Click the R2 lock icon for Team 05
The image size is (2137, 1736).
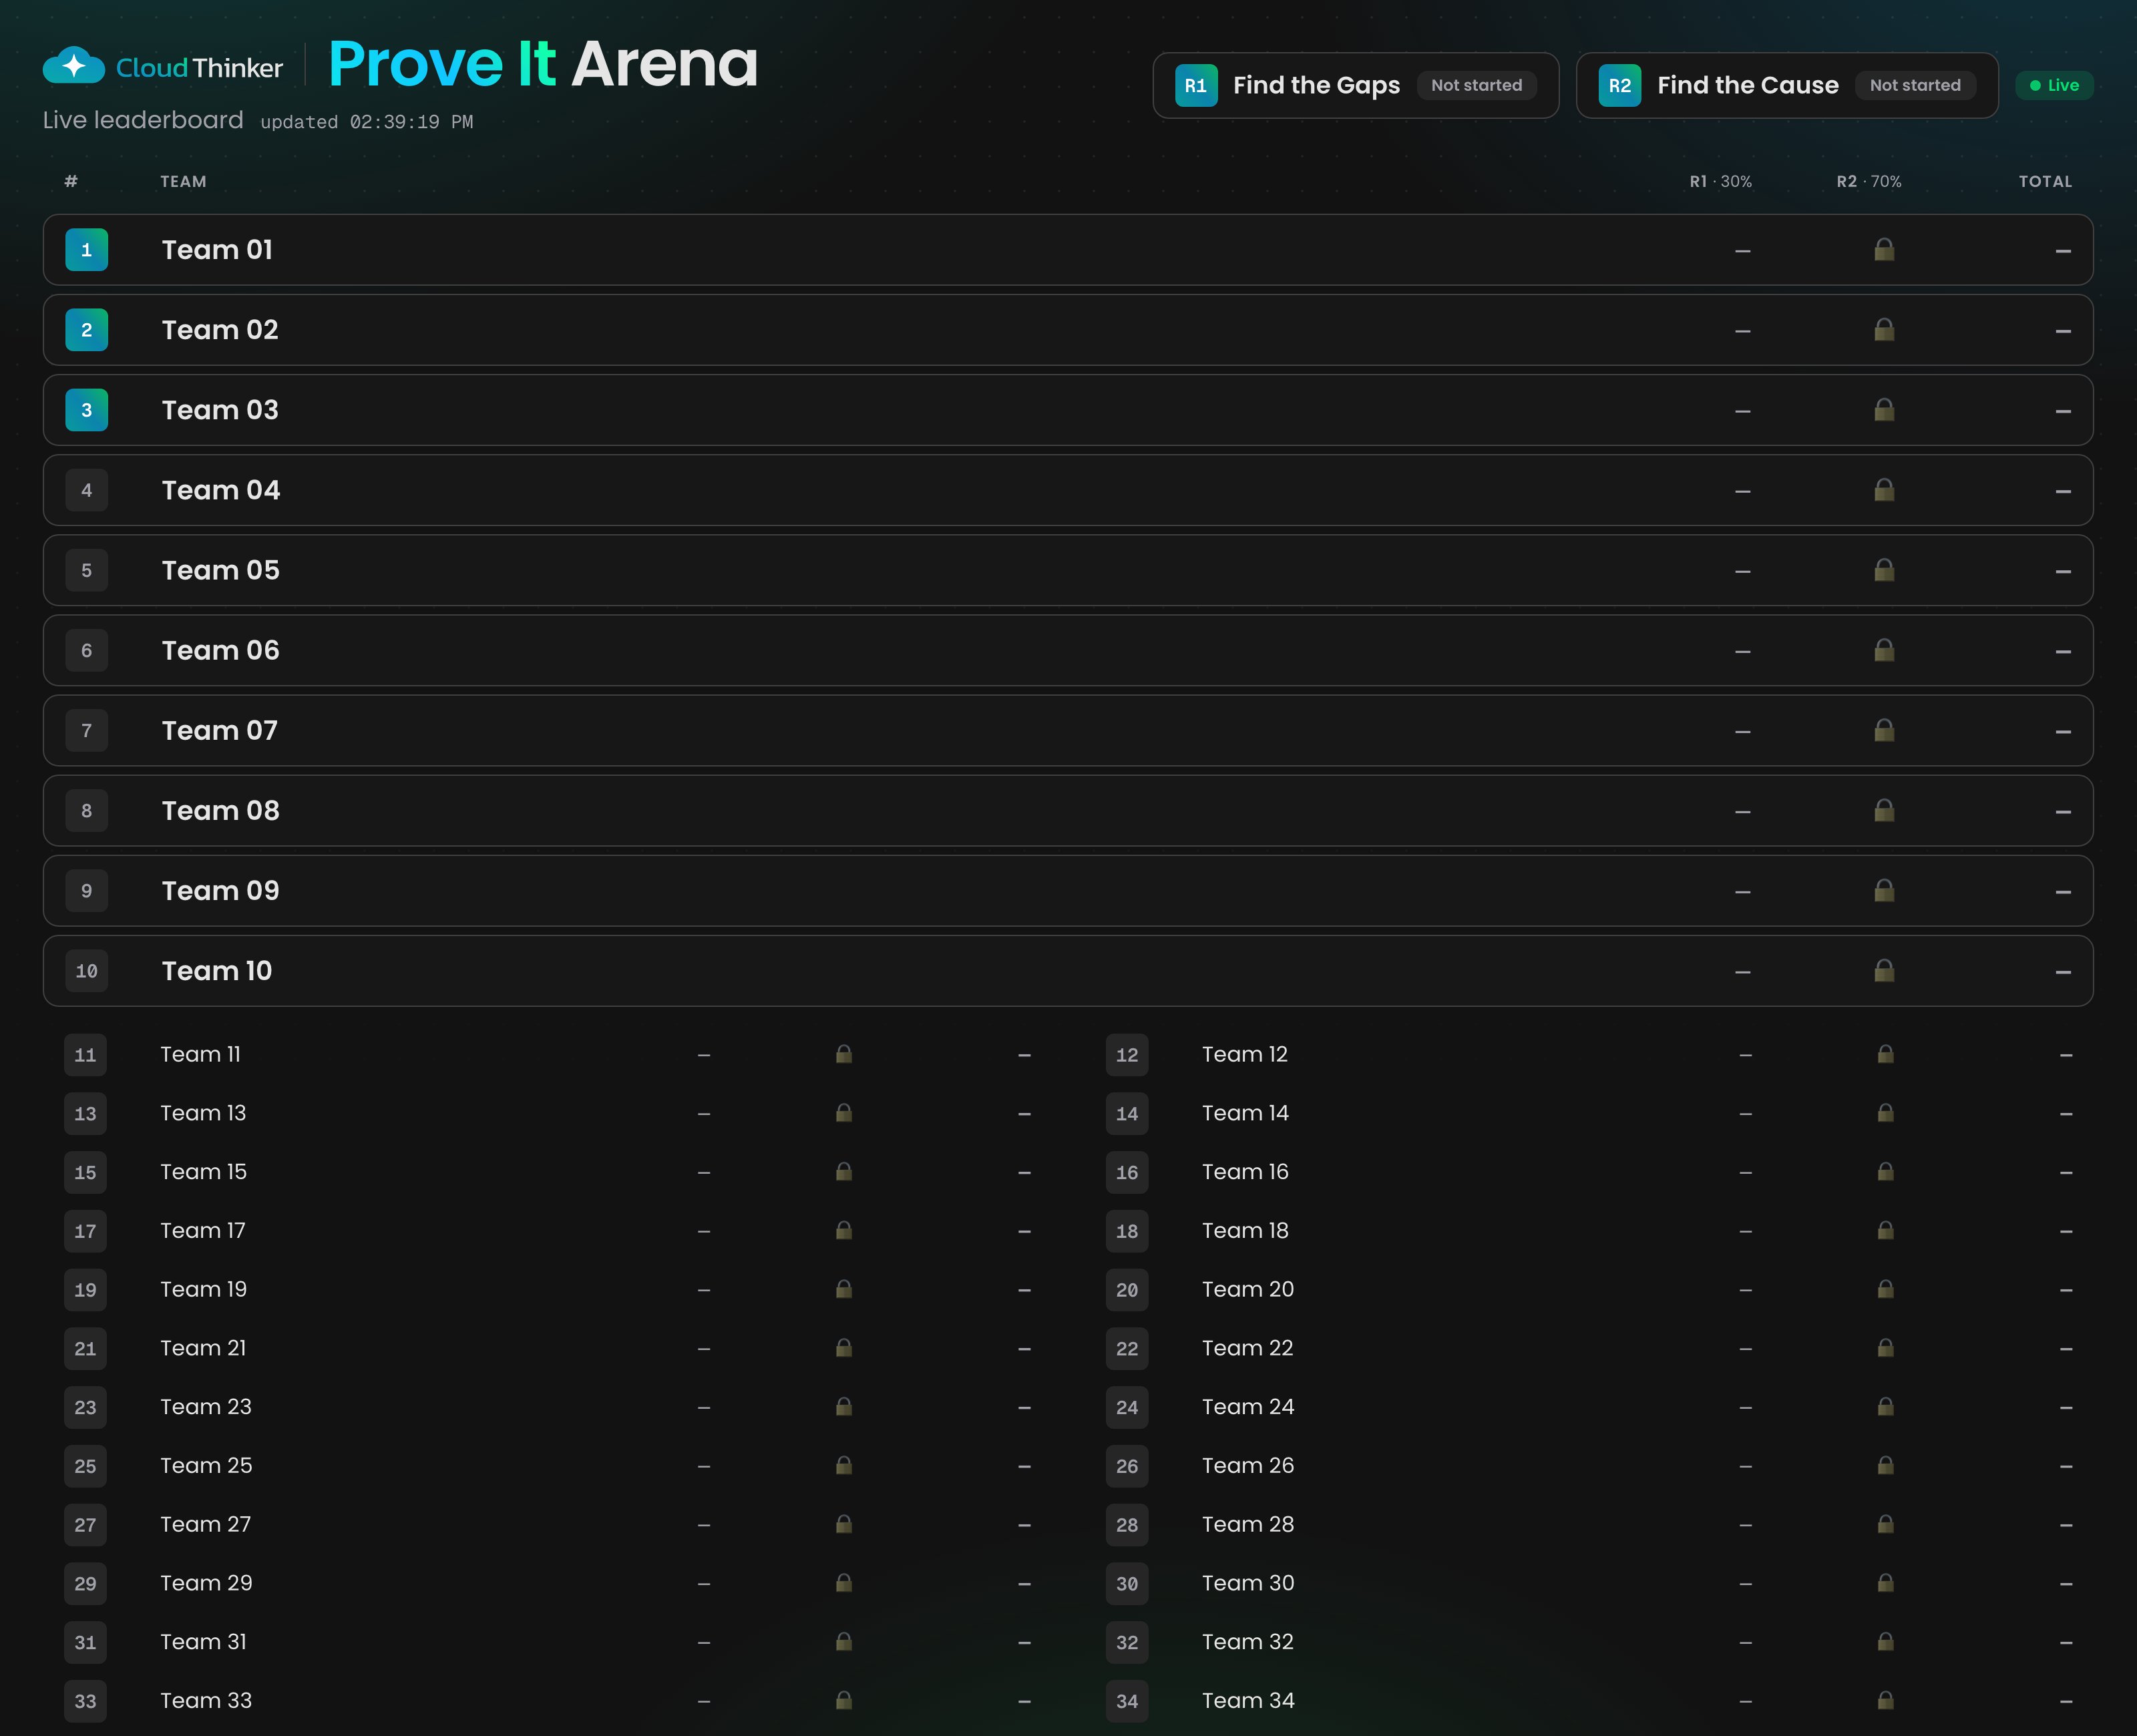click(1884, 570)
